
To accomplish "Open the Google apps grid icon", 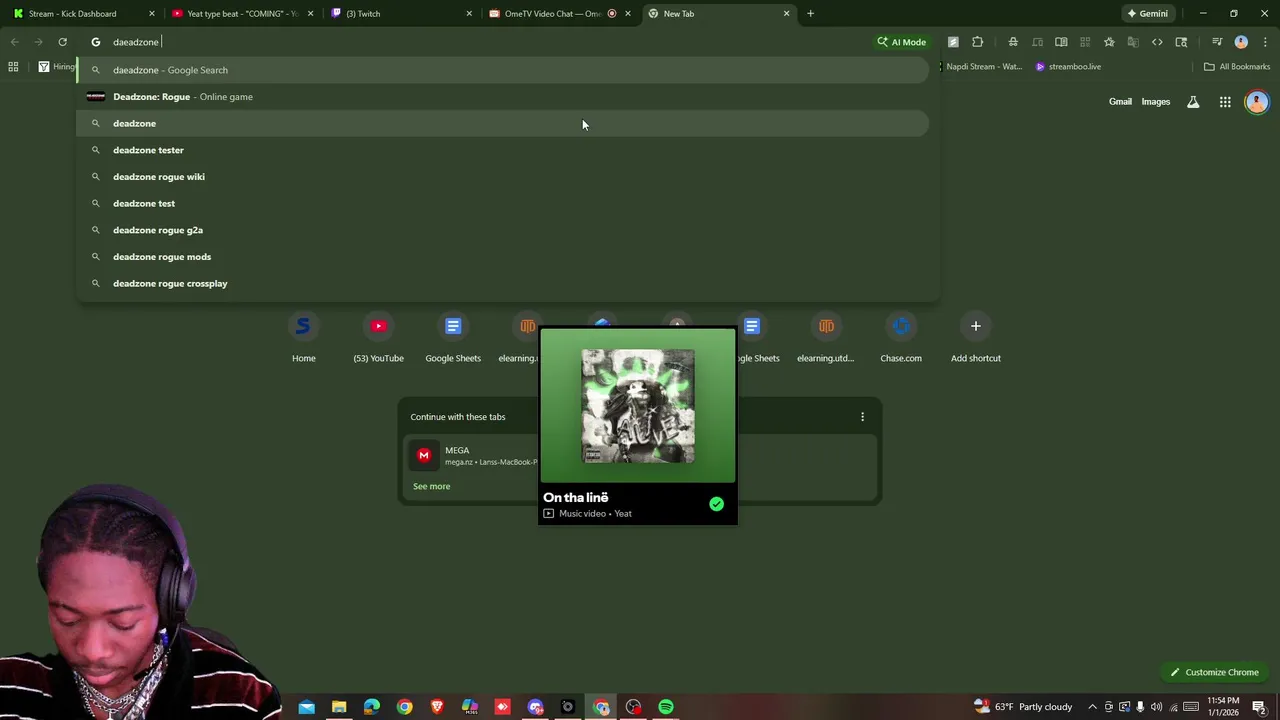I will 1225,102.
